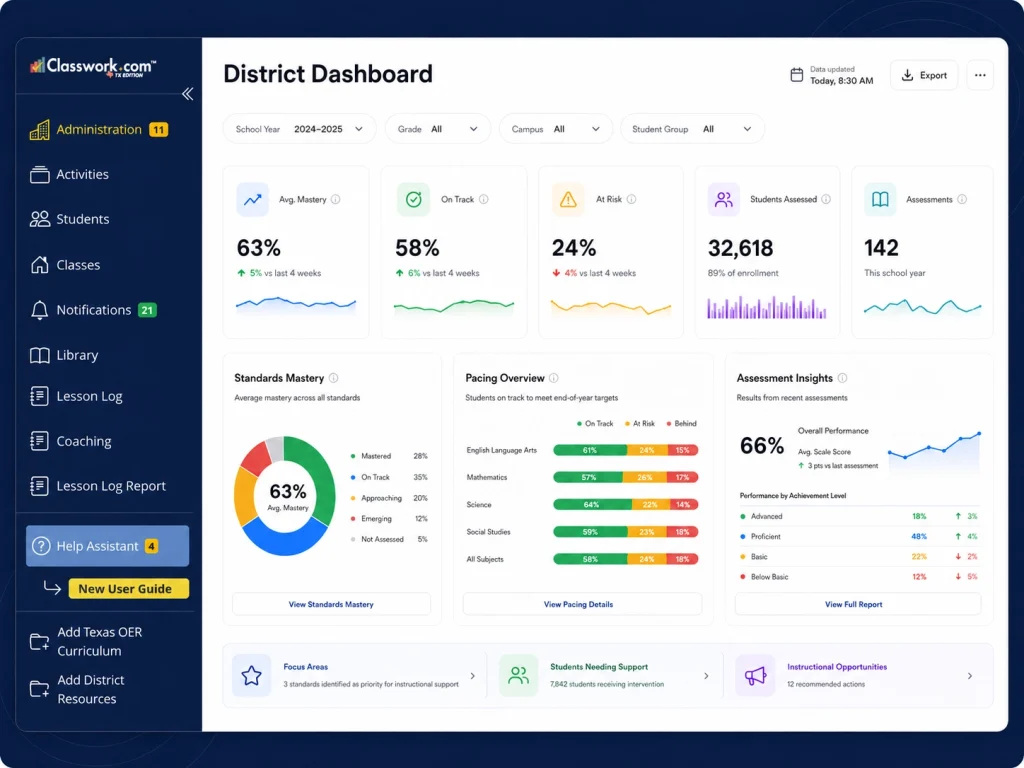Click the Not Assessed legend entry
Image resolution: width=1024 pixels, height=768 pixels.
click(x=389, y=539)
